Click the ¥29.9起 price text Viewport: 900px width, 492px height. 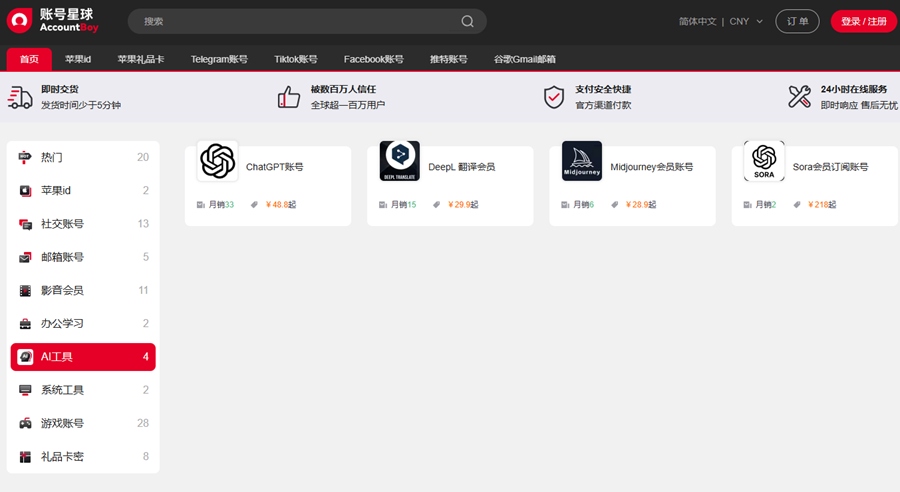(463, 204)
